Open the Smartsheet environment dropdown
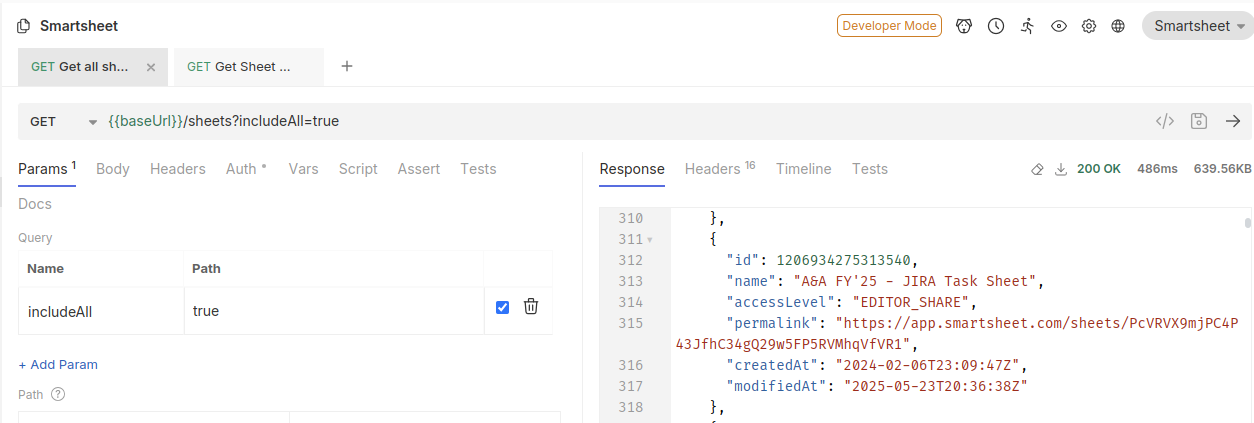The image size is (1254, 423). point(1198,26)
